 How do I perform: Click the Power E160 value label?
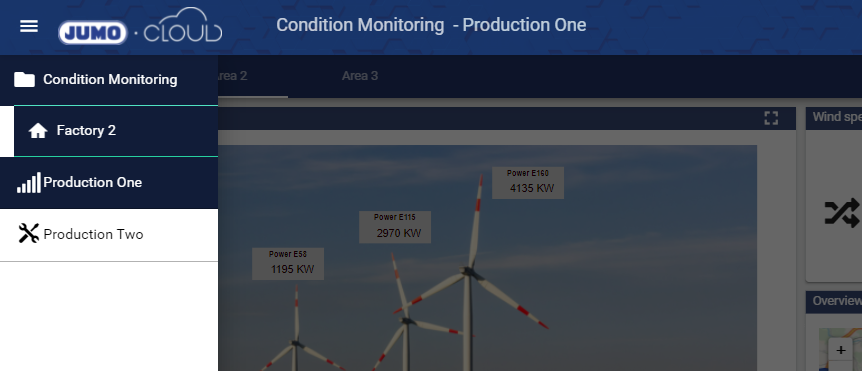point(528,182)
